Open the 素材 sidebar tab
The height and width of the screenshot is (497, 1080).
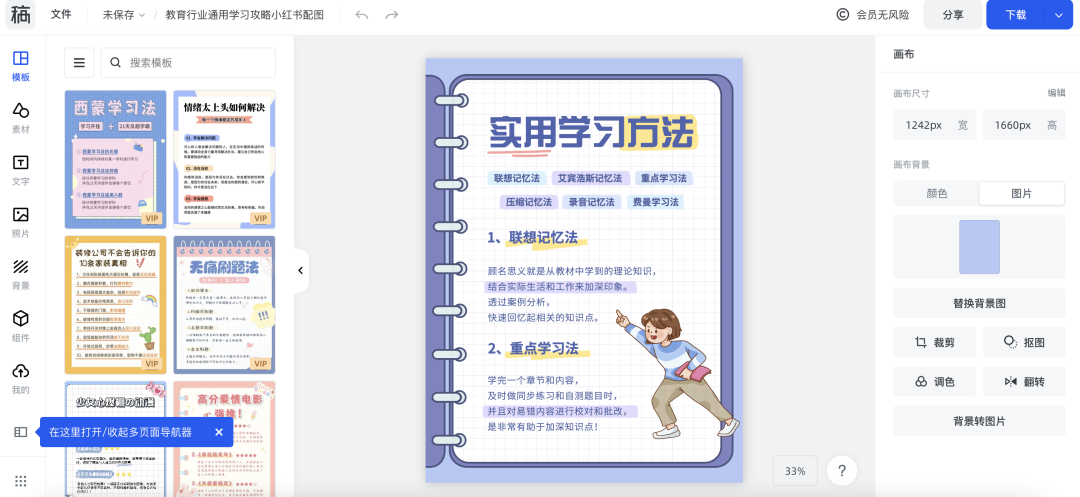tap(21, 118)
